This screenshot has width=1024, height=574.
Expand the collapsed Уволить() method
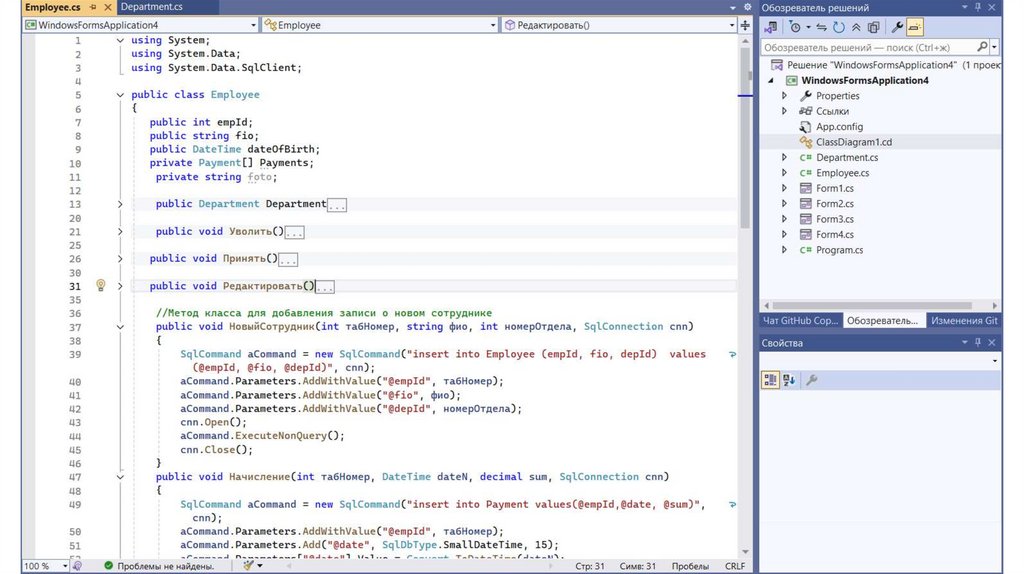pos(121,231)
